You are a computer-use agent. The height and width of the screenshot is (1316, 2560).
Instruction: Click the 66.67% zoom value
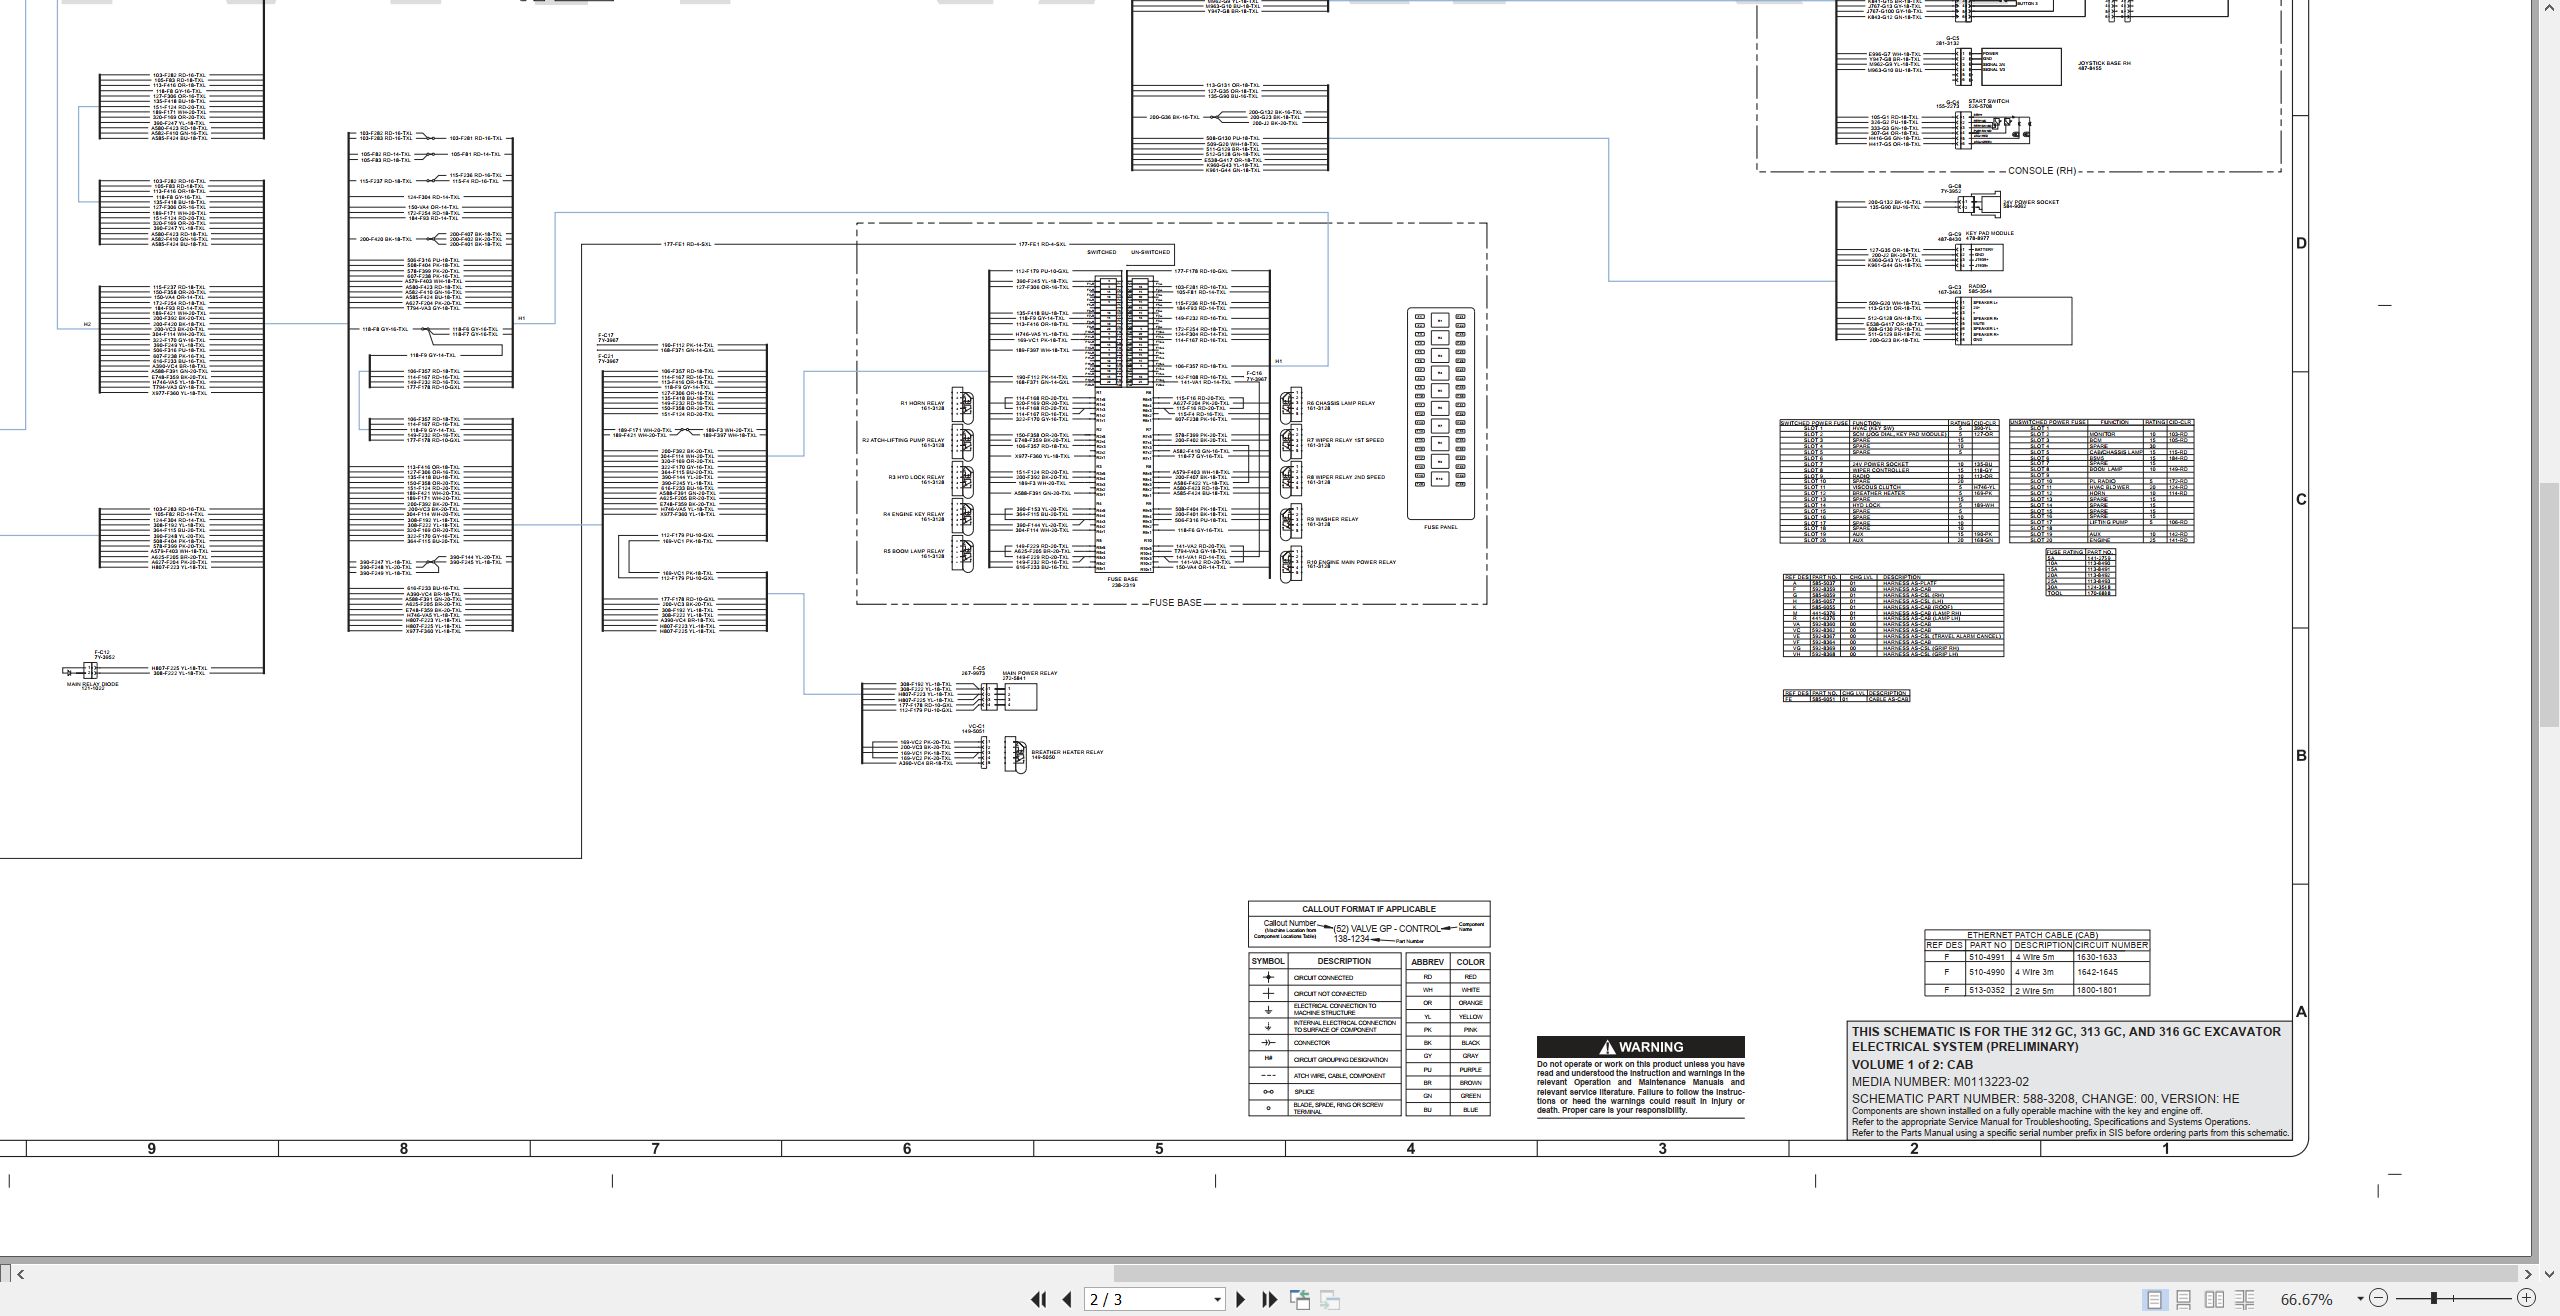[x=2308, y=1300]
